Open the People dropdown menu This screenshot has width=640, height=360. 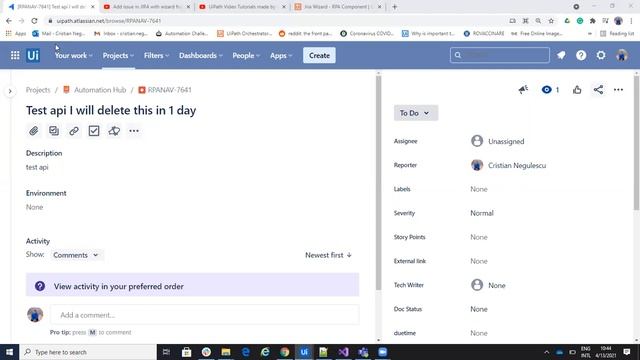pos(246,55)
